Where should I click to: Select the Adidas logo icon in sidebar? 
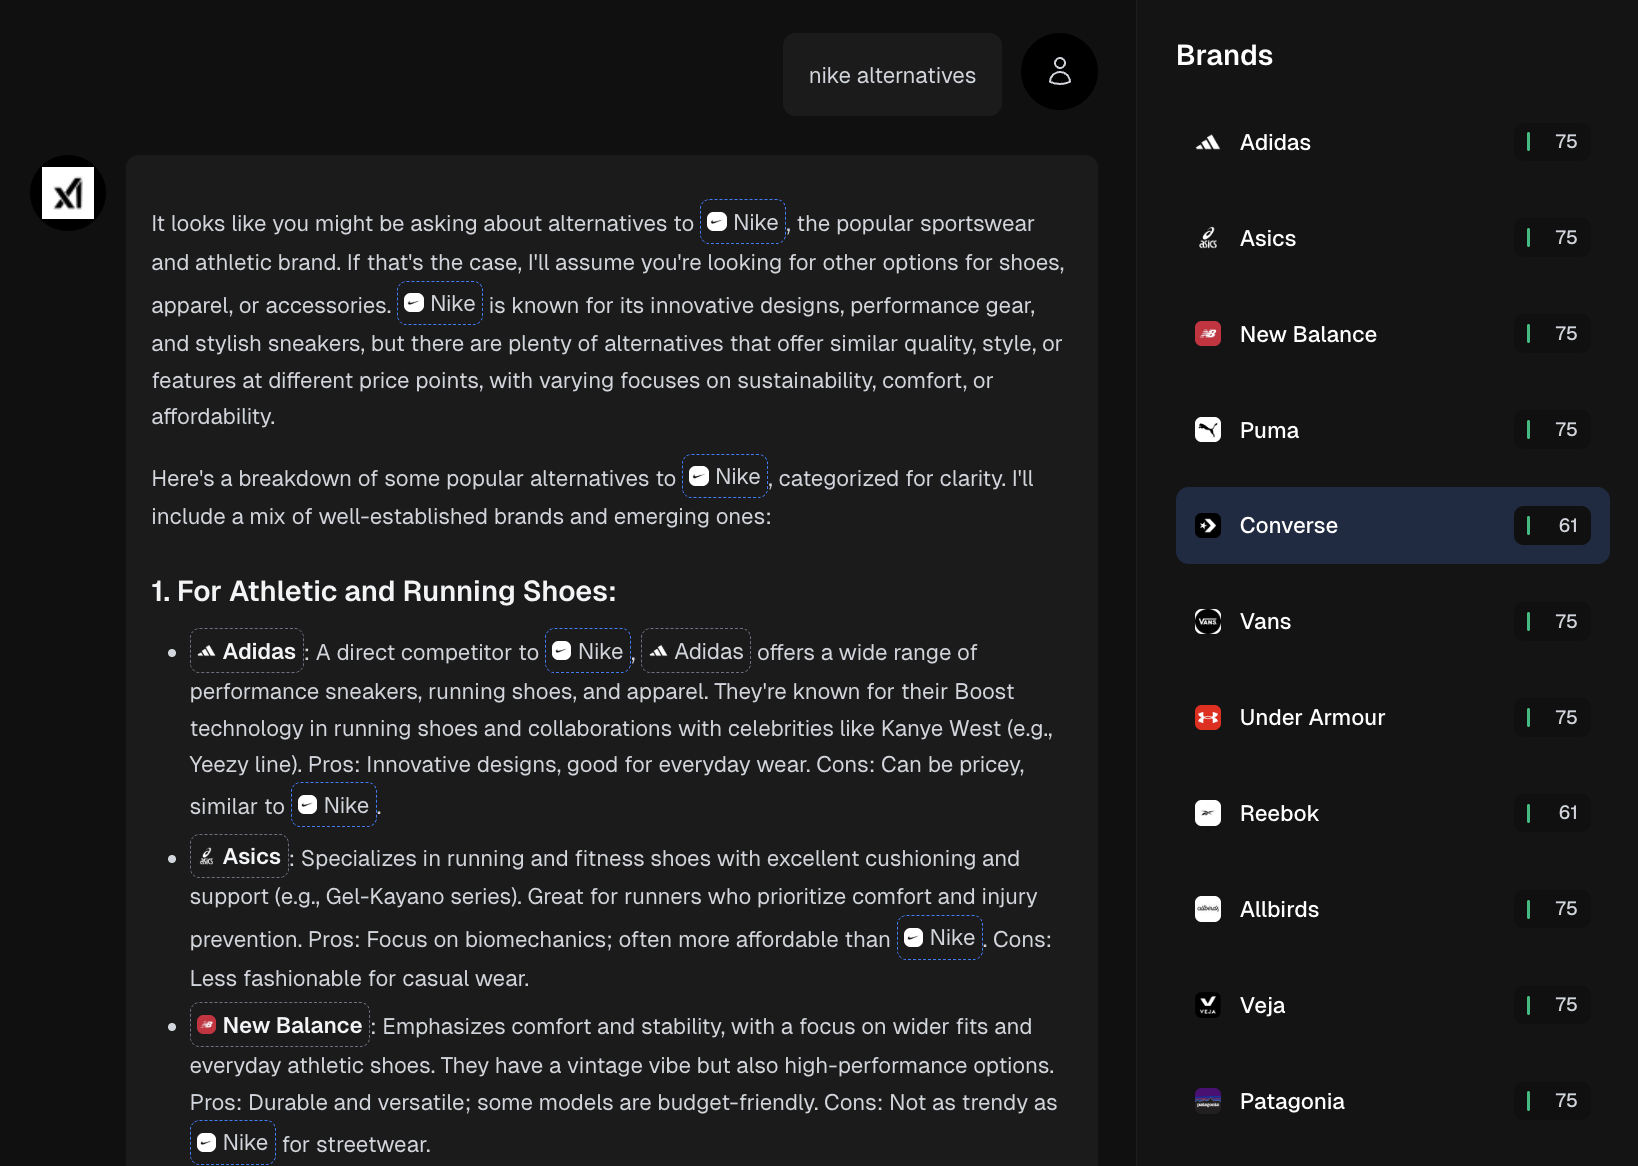[1208, 142]
